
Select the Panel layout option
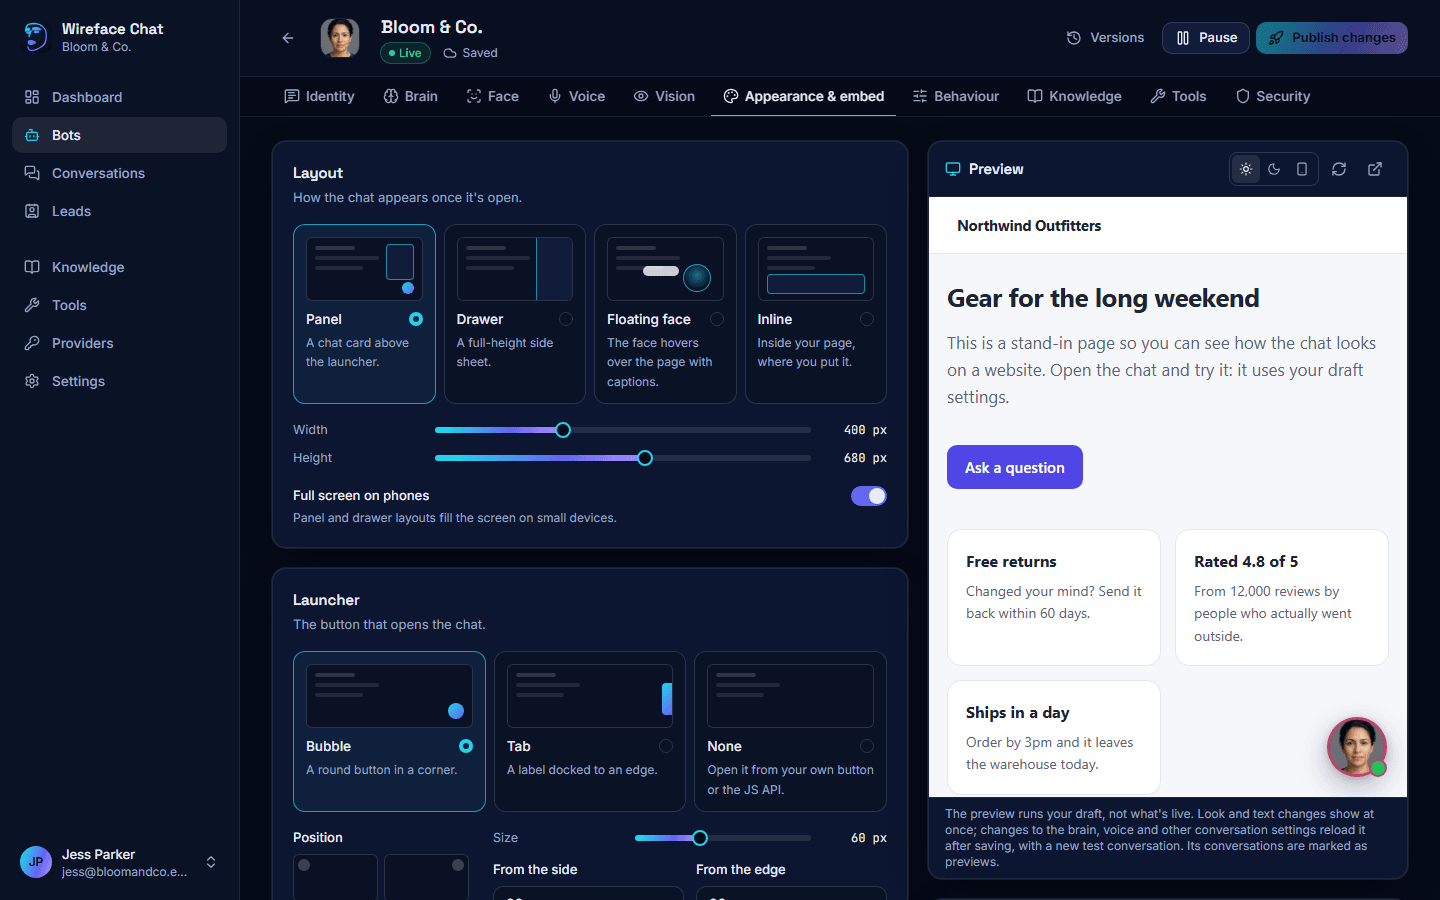tap(364, 314)
